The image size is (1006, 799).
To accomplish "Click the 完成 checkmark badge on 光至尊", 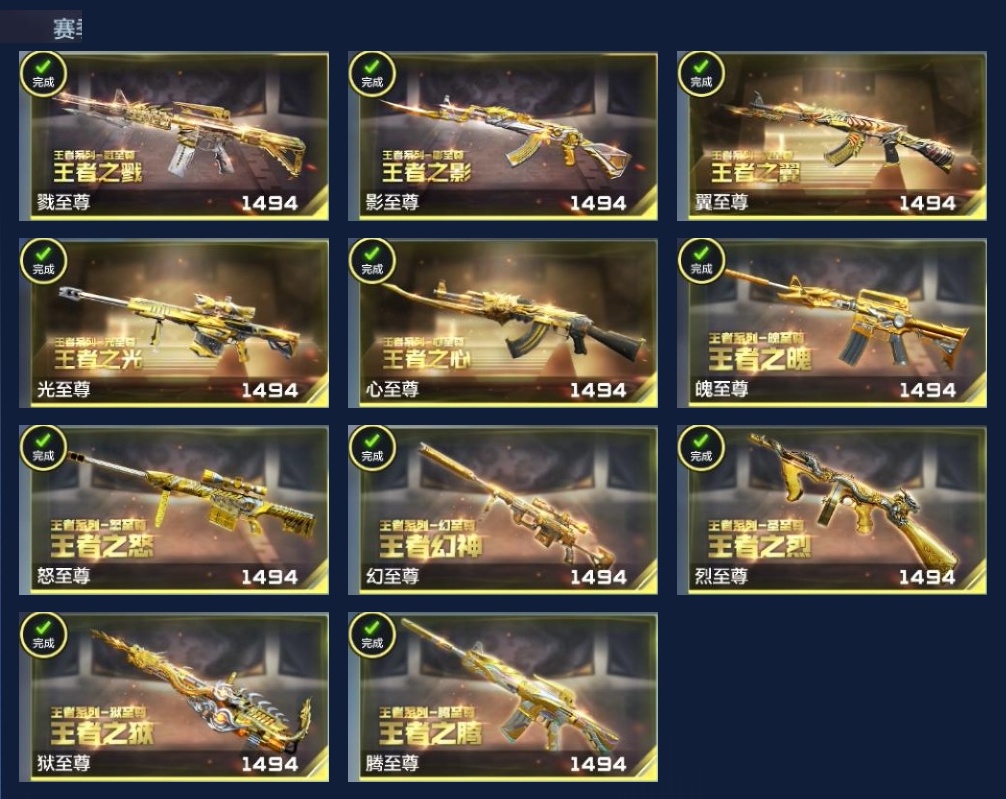I will pos(43,261).
